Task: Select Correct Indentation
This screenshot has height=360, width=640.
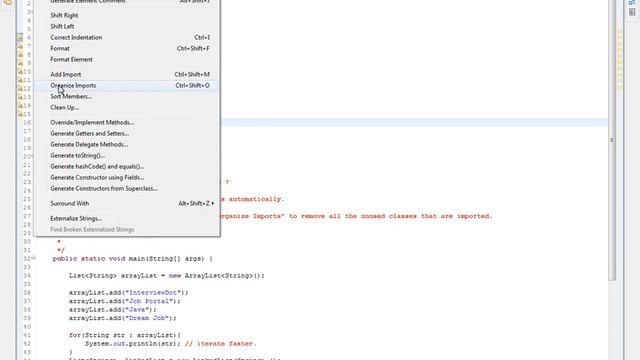Action: (x=127, y=38)
